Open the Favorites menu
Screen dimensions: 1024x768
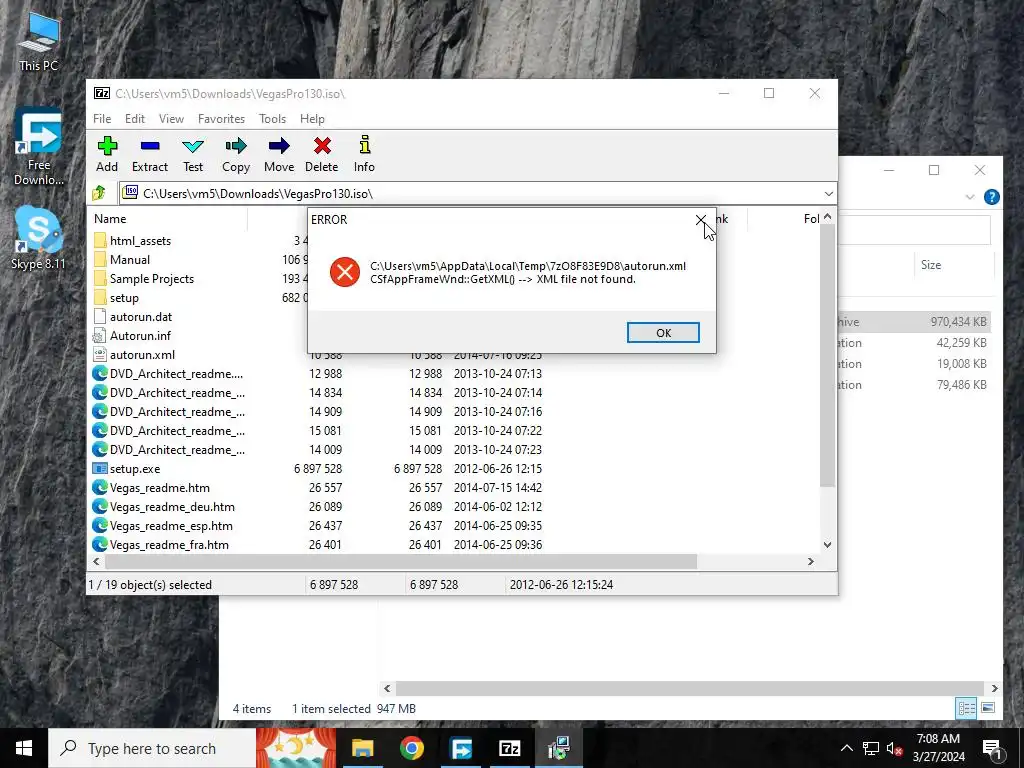point(221,119)
